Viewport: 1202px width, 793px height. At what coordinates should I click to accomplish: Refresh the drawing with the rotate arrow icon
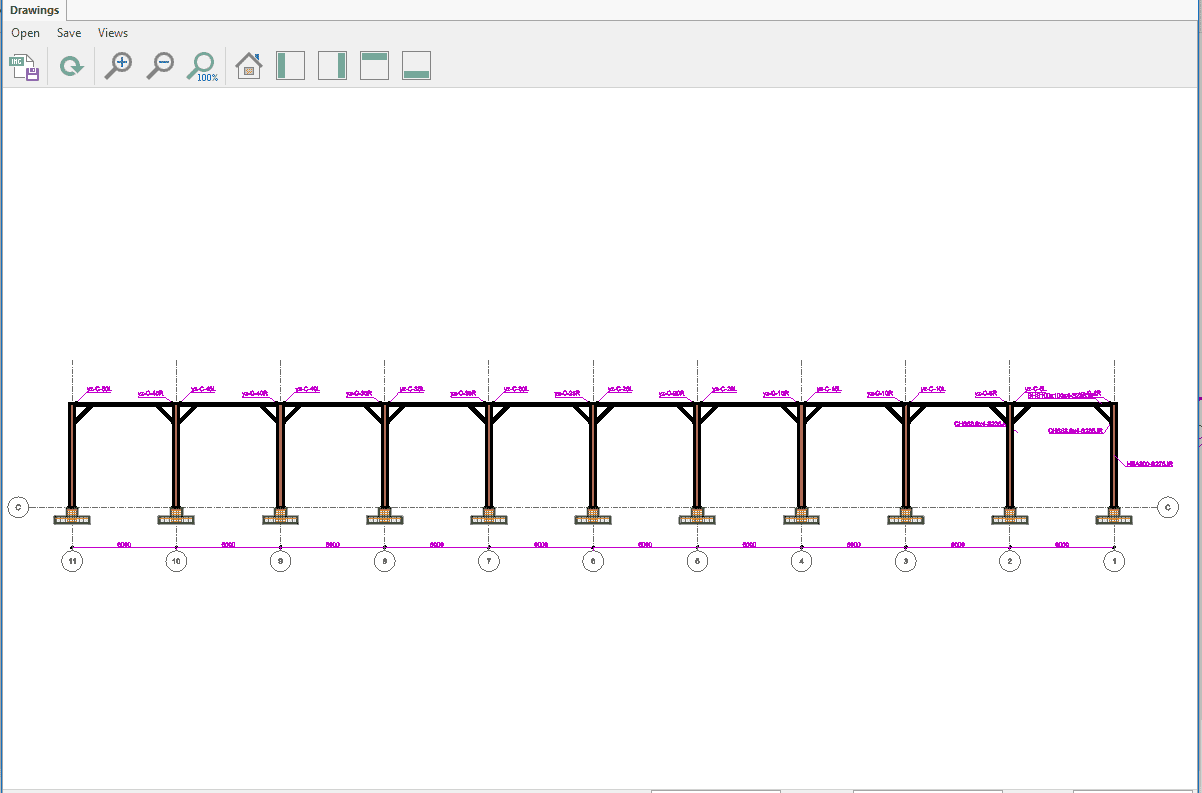tap(71, 67)
